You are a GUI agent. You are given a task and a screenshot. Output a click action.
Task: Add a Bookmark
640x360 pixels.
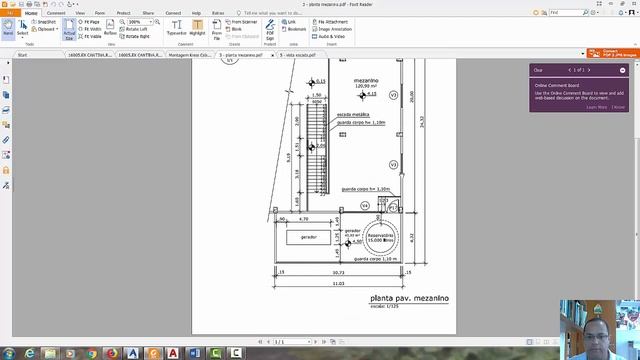click(x=294, y=29)
